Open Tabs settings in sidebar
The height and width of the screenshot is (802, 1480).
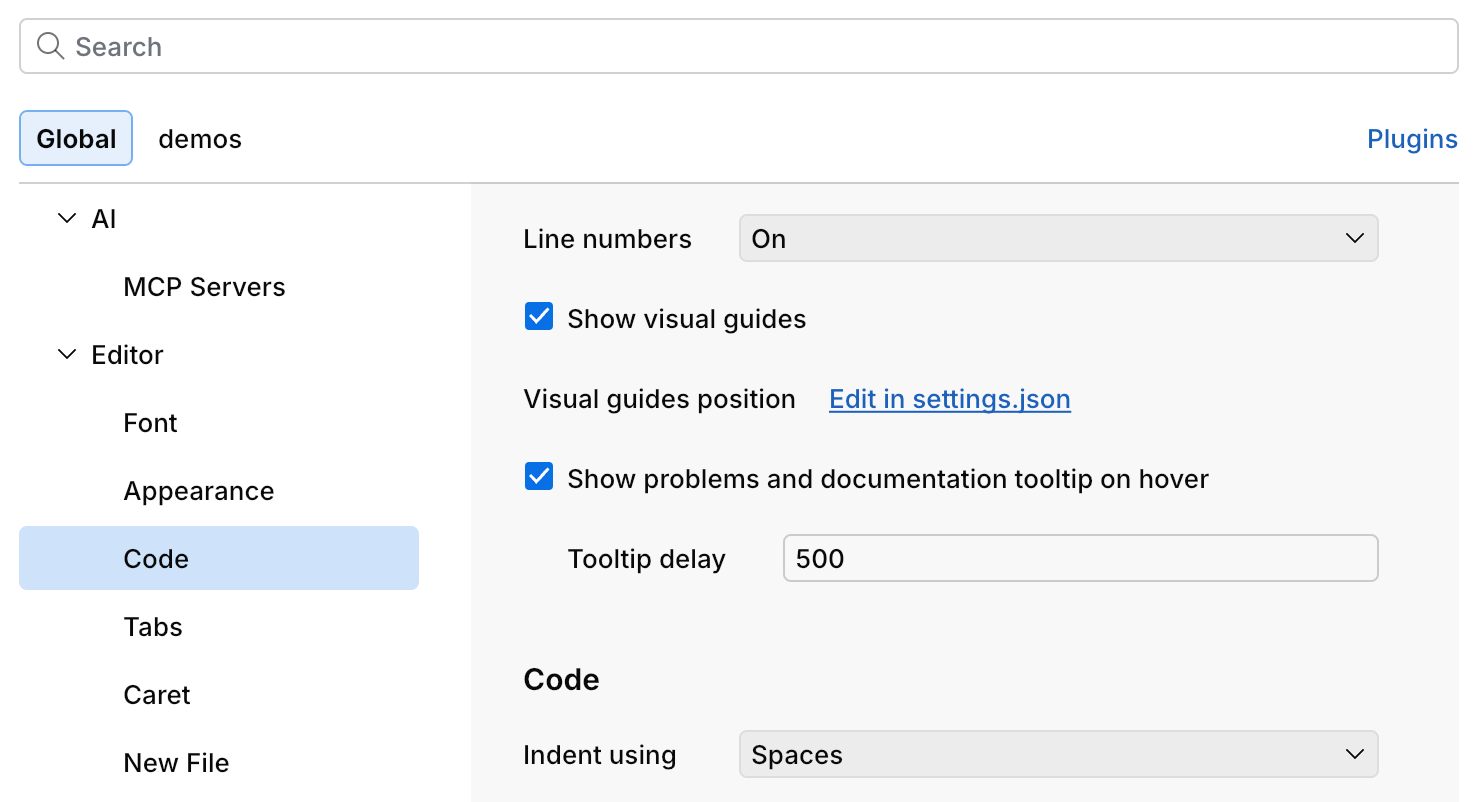point(152,626)
